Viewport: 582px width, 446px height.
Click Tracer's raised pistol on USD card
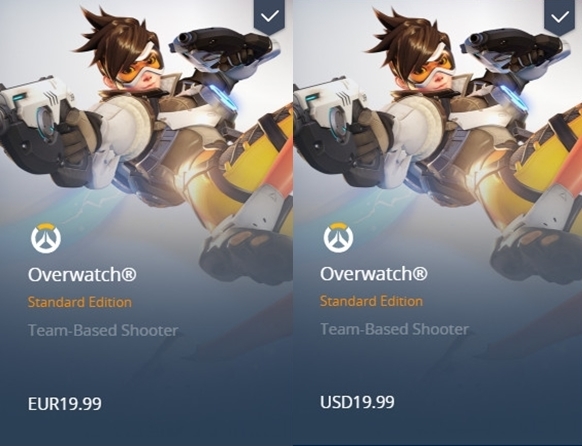point(514,48)
